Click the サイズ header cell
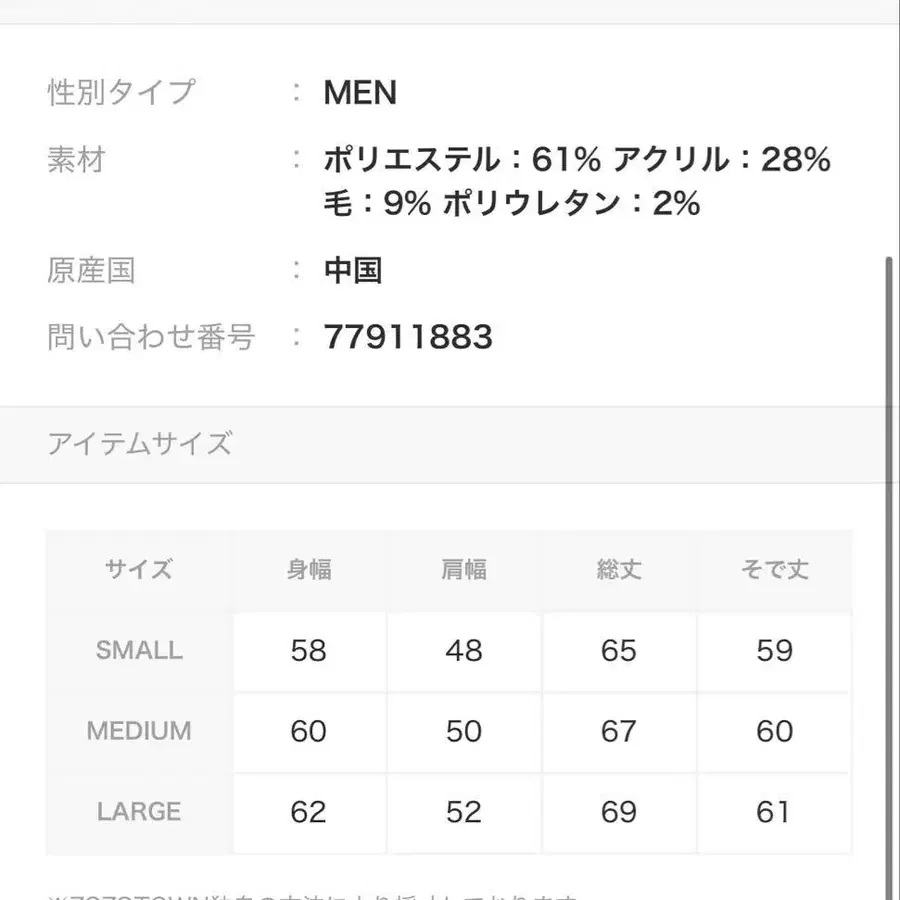Screen dimensions: 900x900 (x=139, y=570)
